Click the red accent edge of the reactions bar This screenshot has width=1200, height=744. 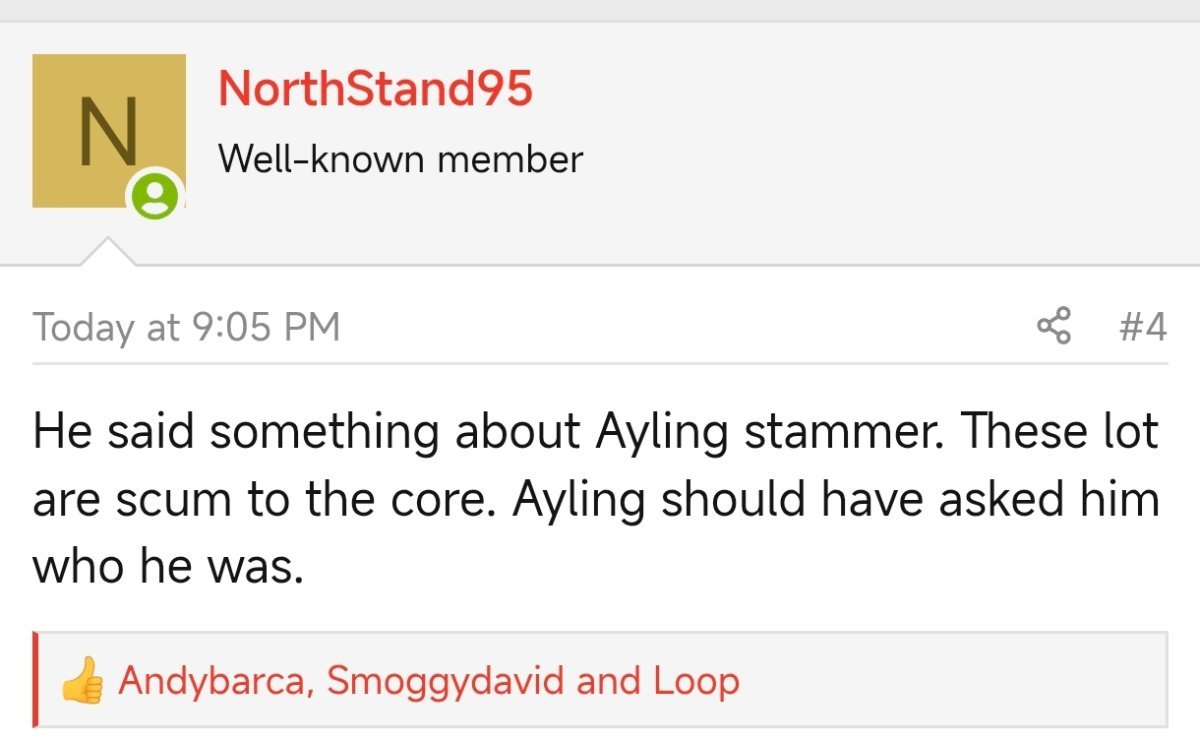(36, 680)
